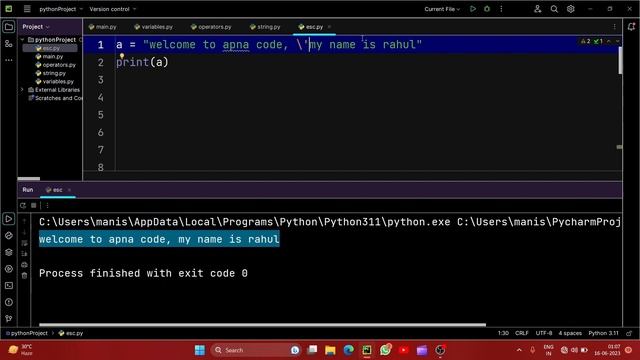Image resolution: width=640 pixels, height=360 pixels.
Task: Open Python Console tool window
Action: 9,236
